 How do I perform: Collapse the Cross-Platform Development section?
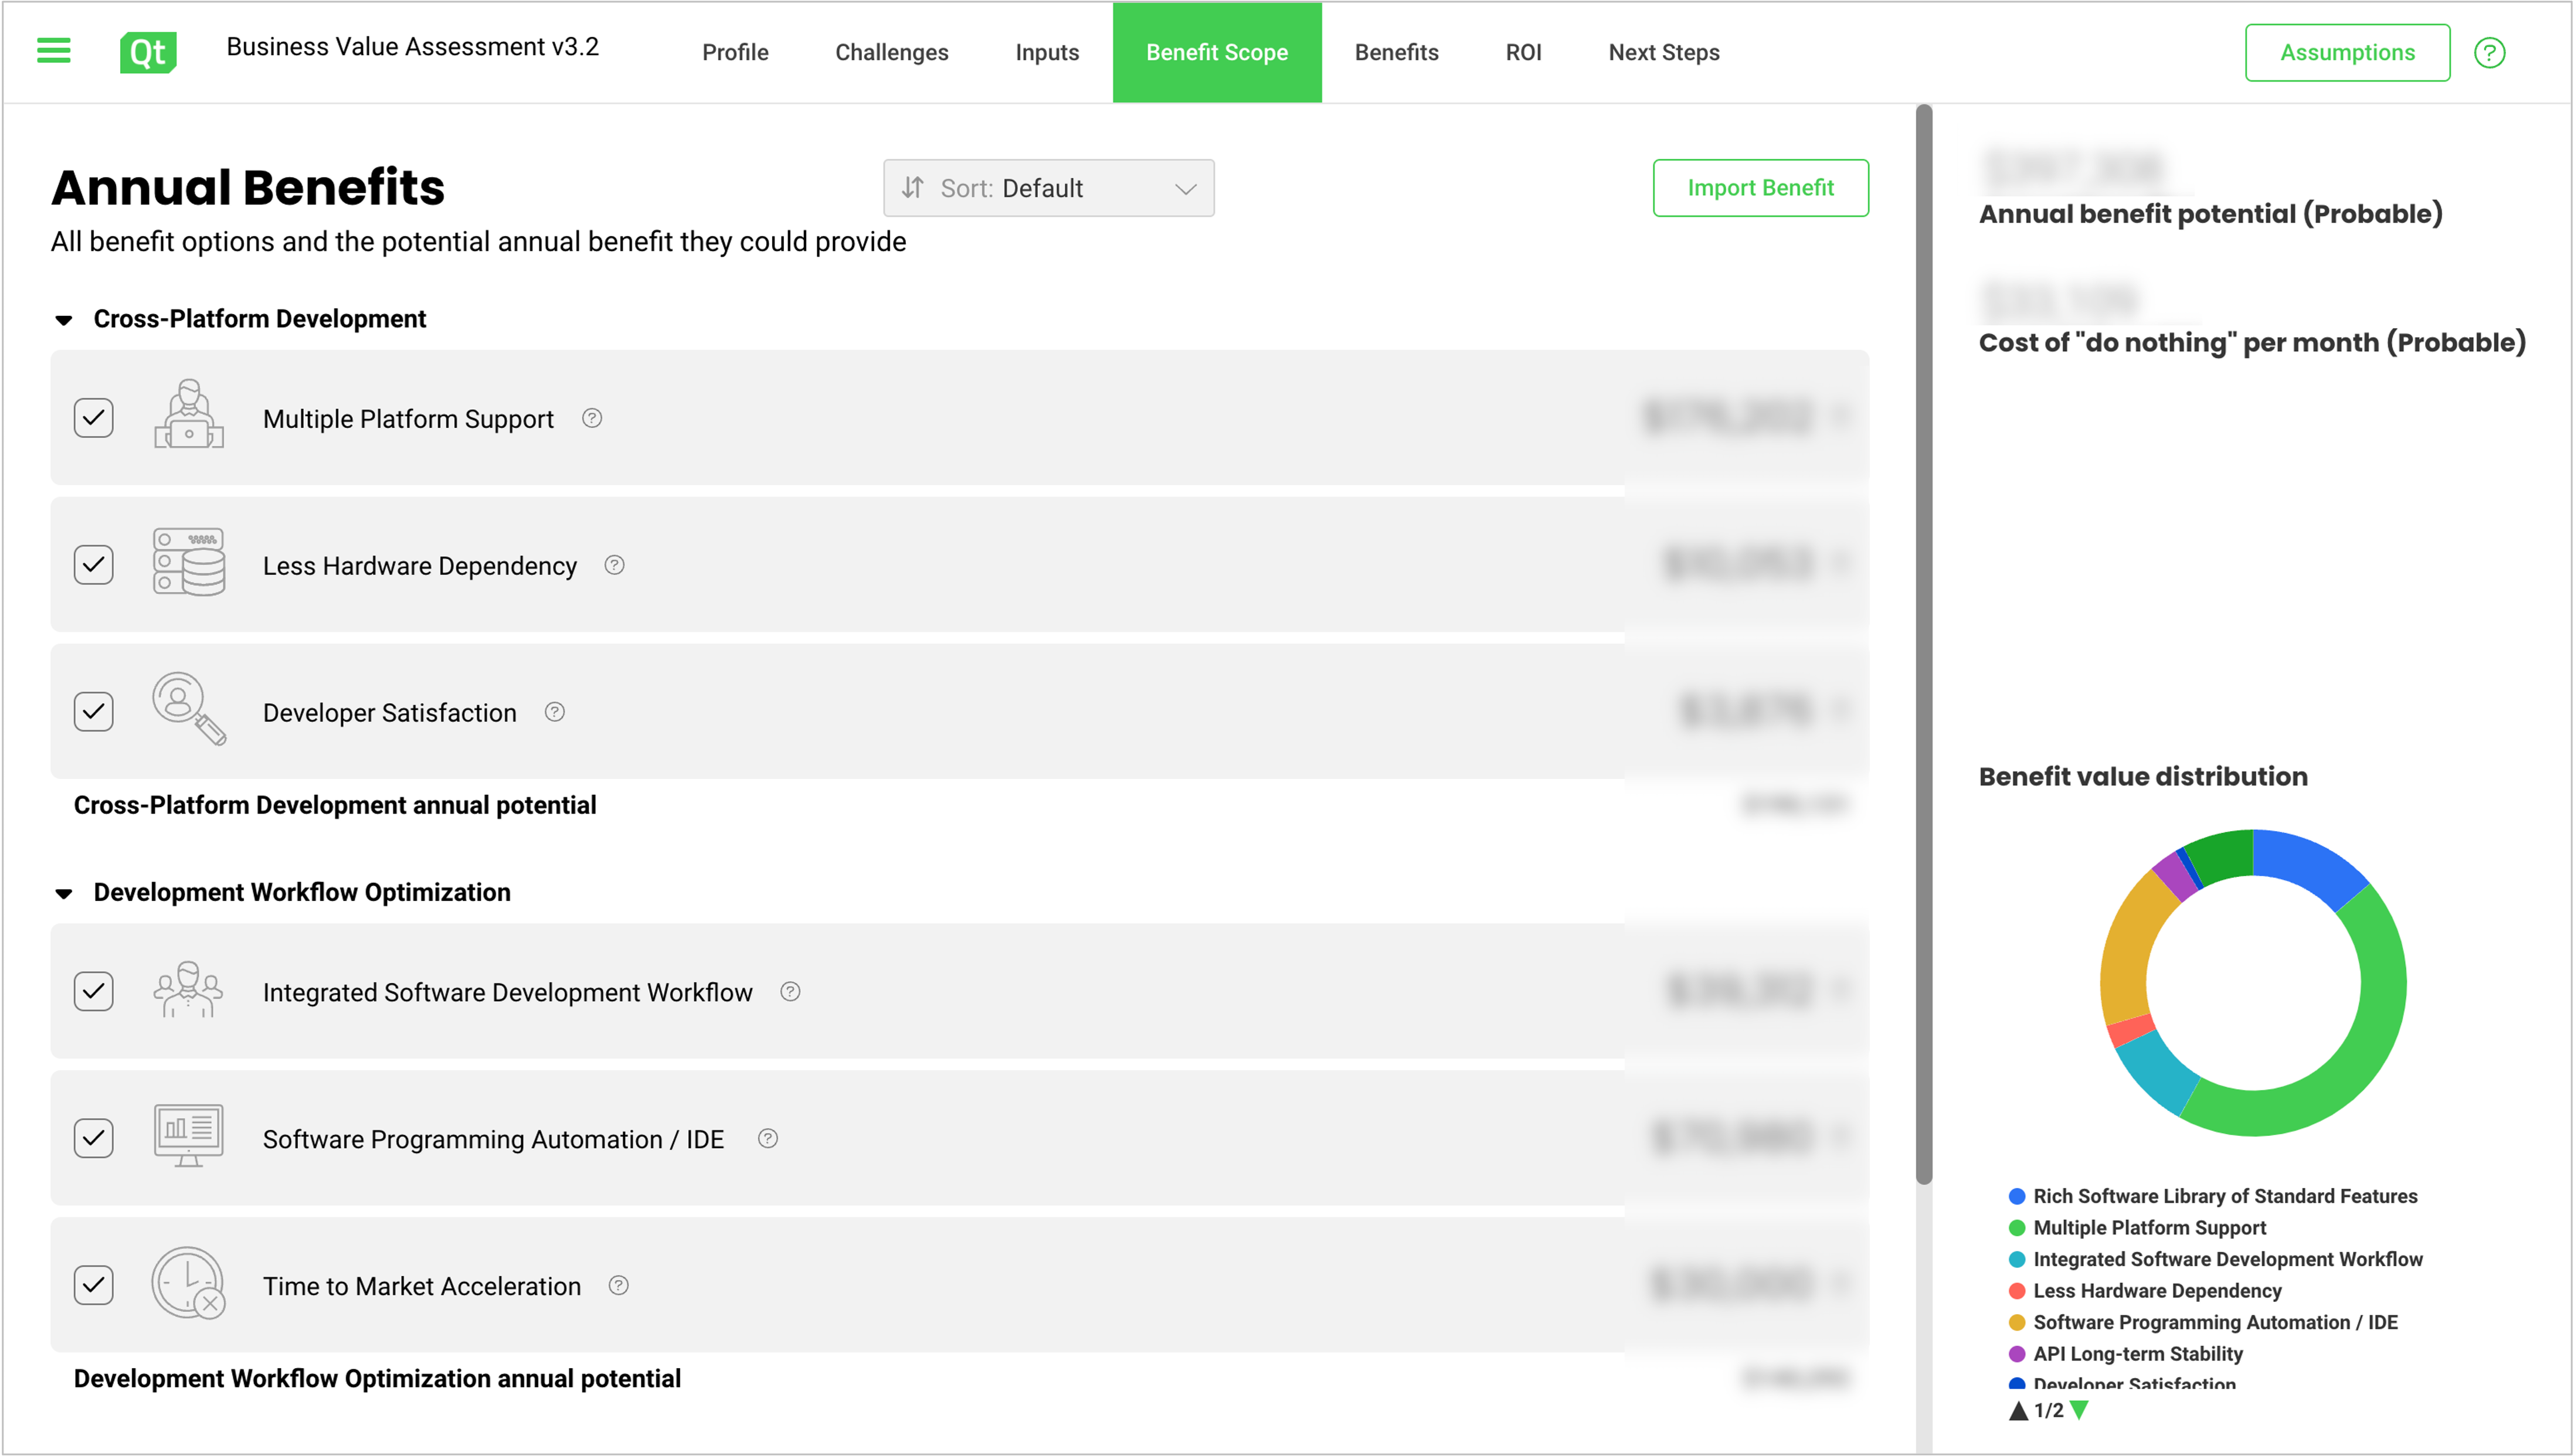point(64,320)
